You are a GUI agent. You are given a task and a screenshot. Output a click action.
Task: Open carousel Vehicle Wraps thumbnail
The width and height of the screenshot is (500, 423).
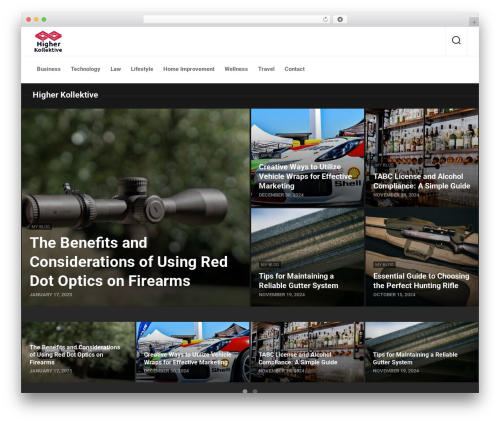193,352
